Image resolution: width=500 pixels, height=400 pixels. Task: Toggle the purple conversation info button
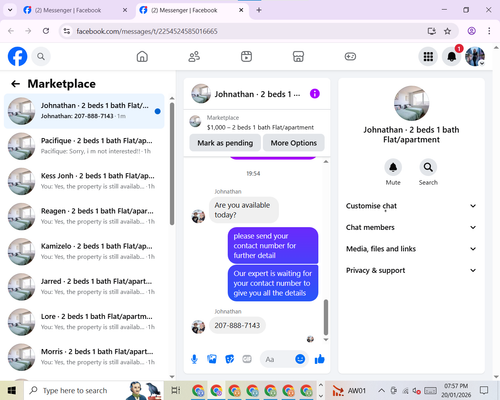[315, 94]
